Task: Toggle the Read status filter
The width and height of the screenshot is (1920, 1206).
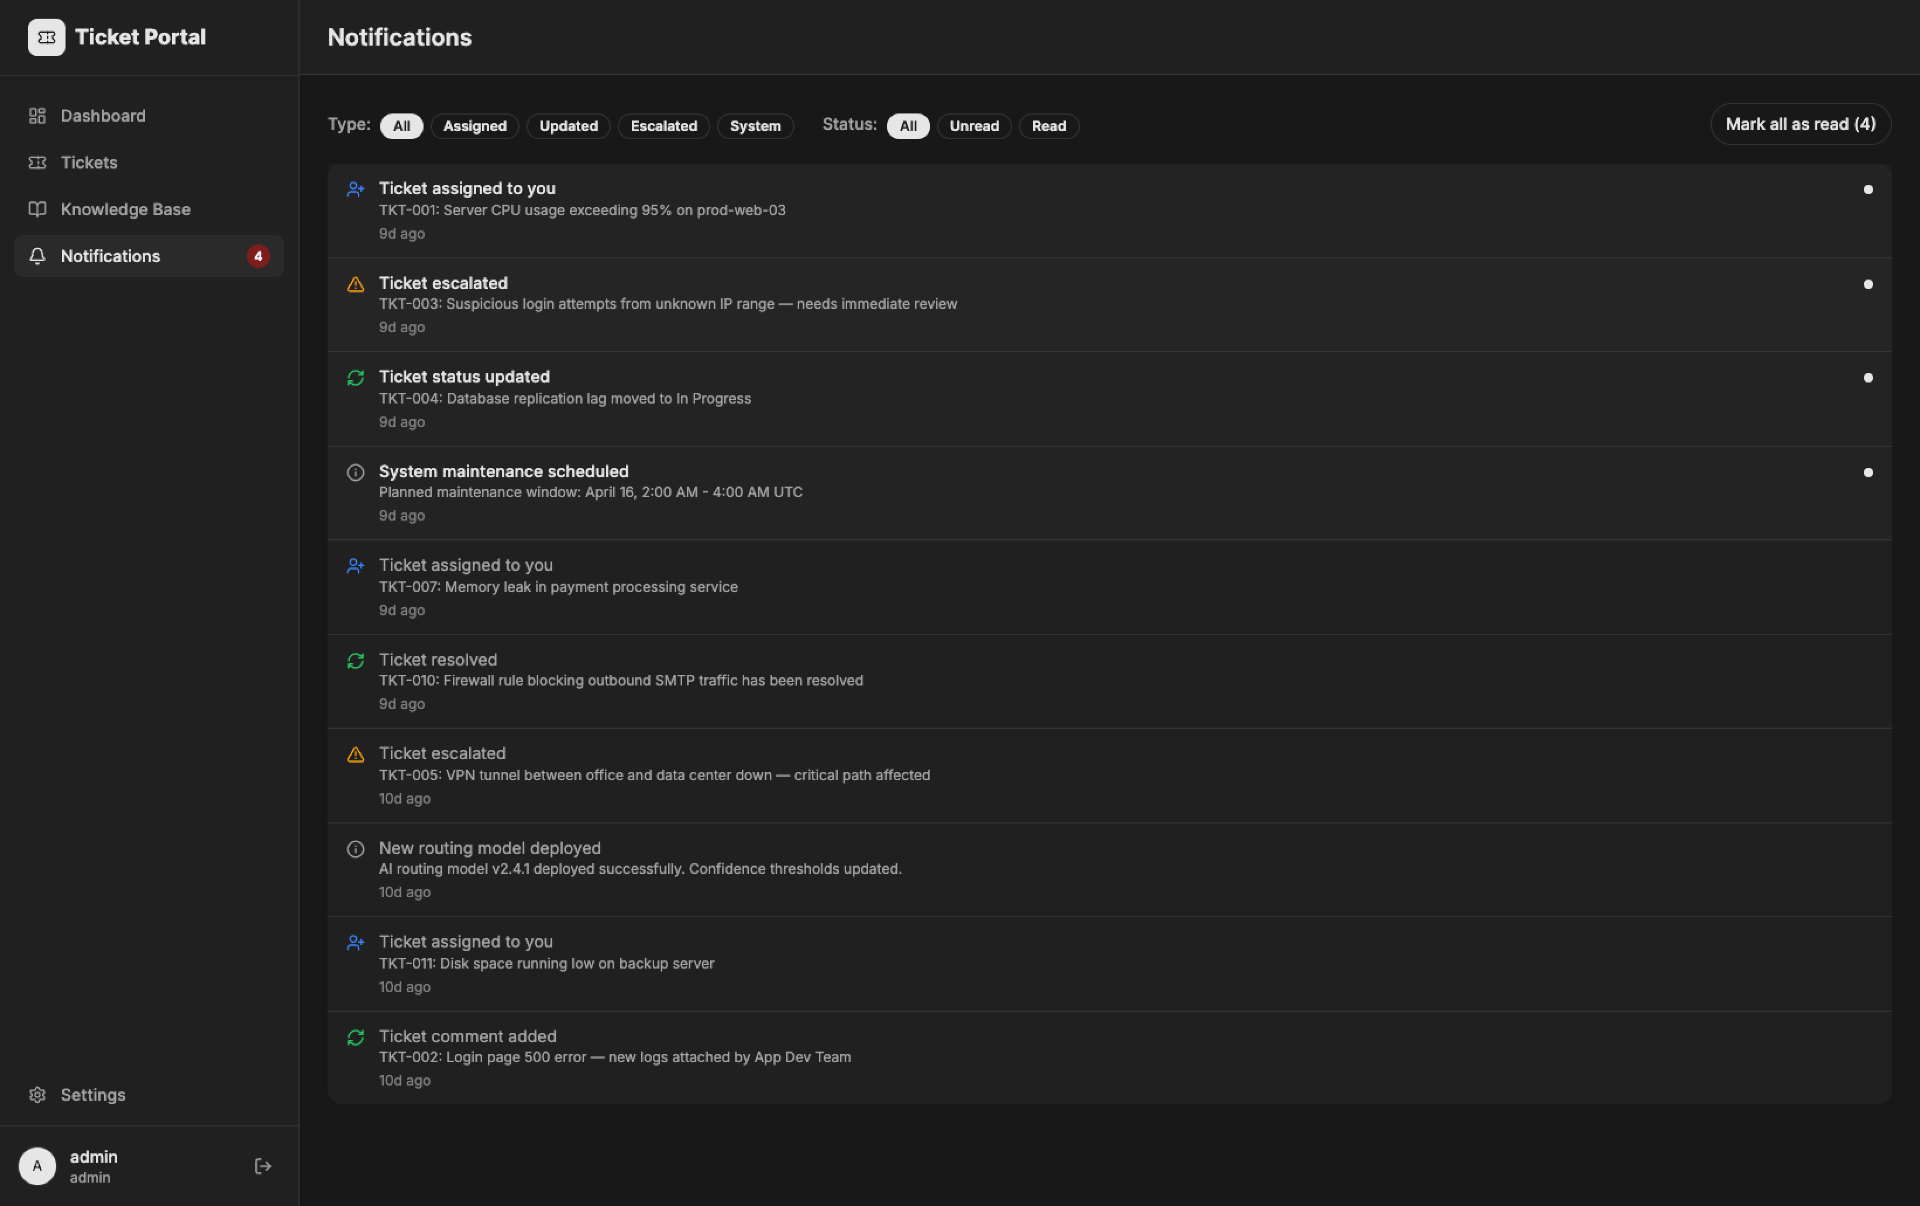Action: [1048, 126]
